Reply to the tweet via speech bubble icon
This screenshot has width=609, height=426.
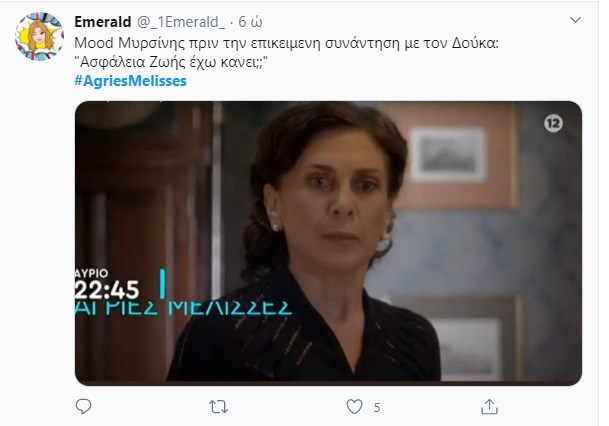[x=83, y=406]
